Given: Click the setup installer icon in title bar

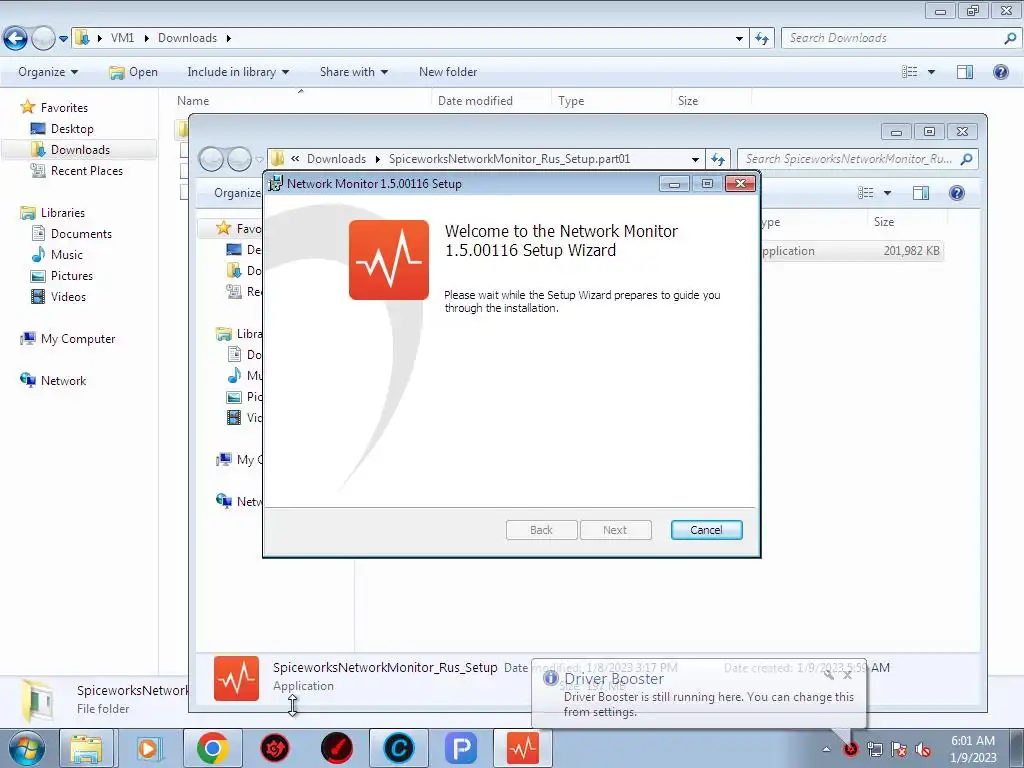Looking at the screenshot, I should [x=276, y=184].
